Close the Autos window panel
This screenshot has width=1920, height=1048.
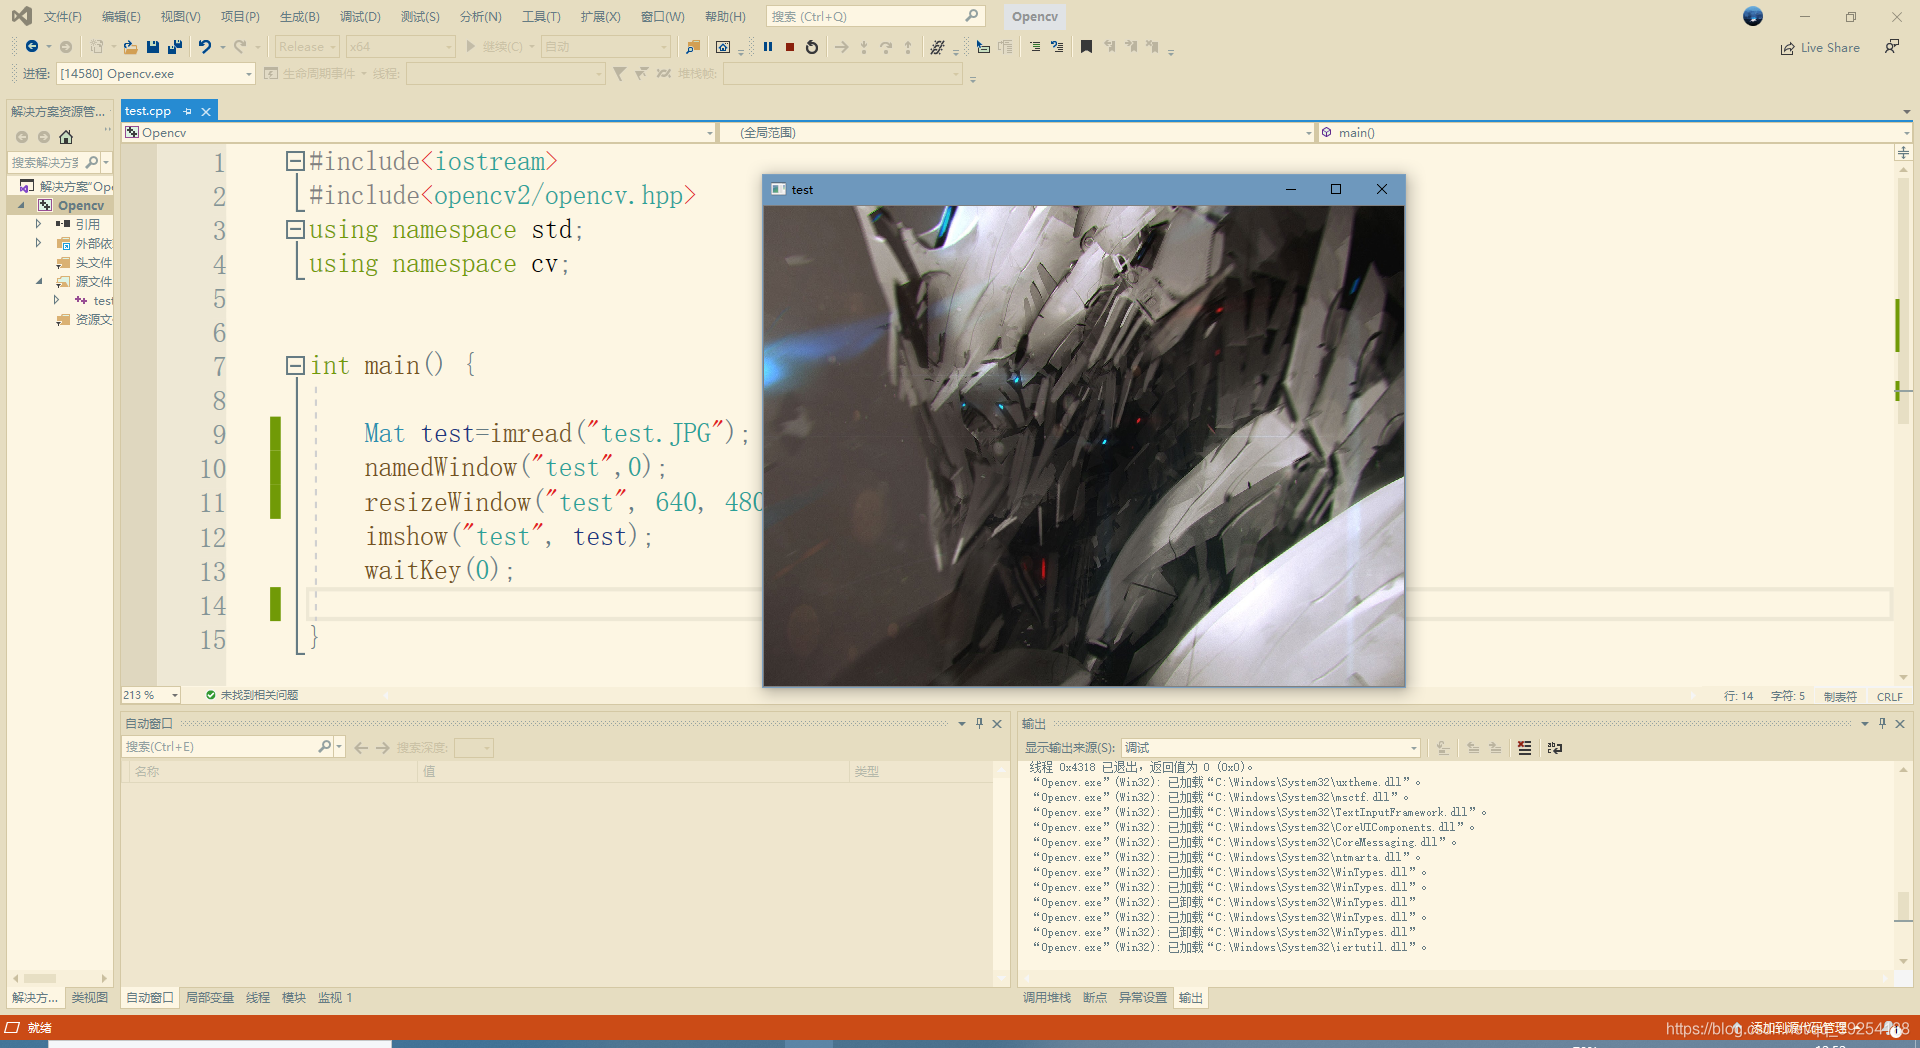(x=997, y=723)
